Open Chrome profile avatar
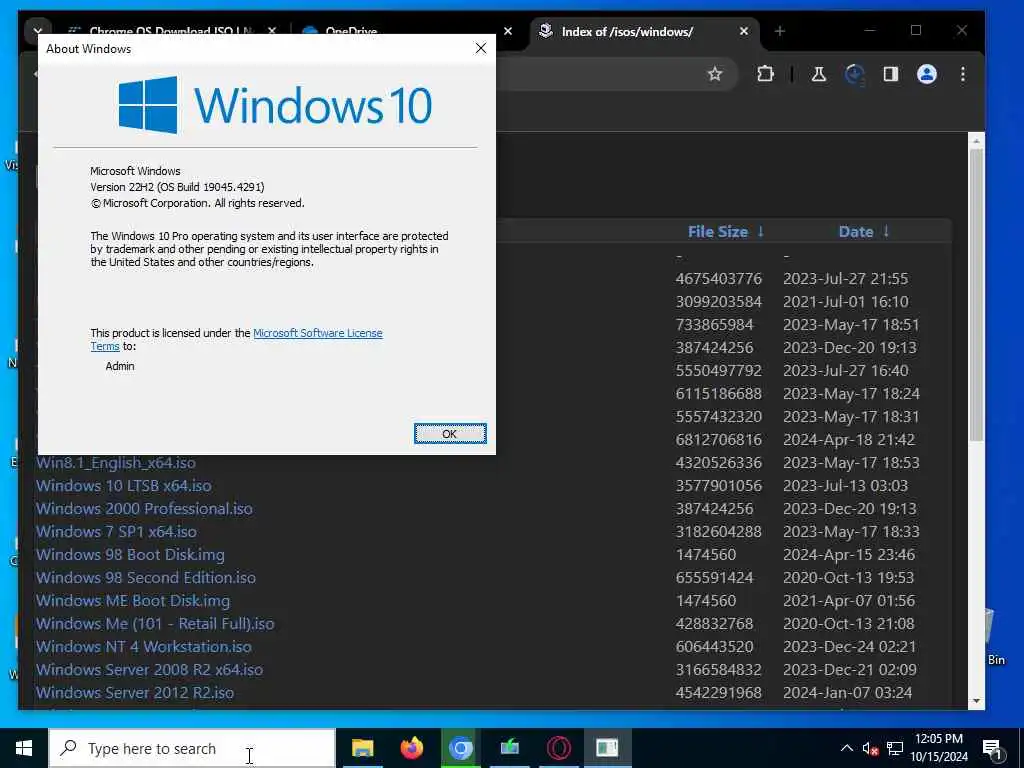This screenshot has height=768, width=1024. (x=927, y=74)
